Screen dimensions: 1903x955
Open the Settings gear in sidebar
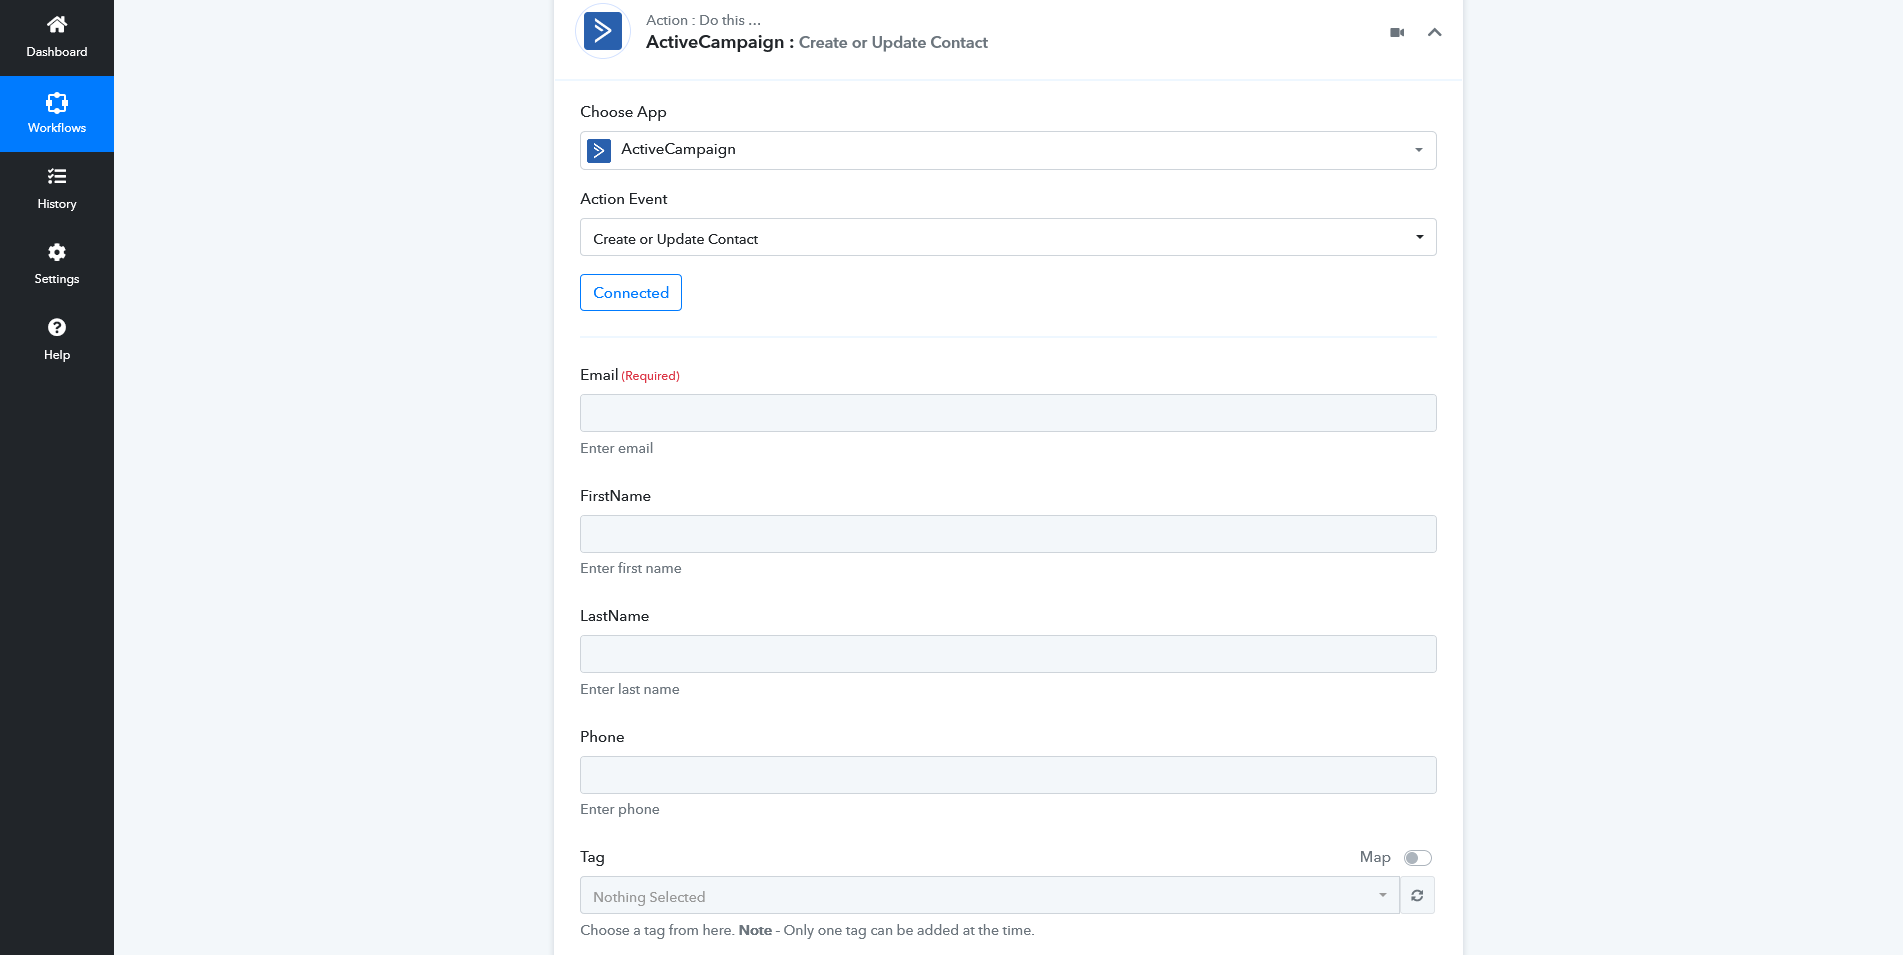click(x=57, y=265)
